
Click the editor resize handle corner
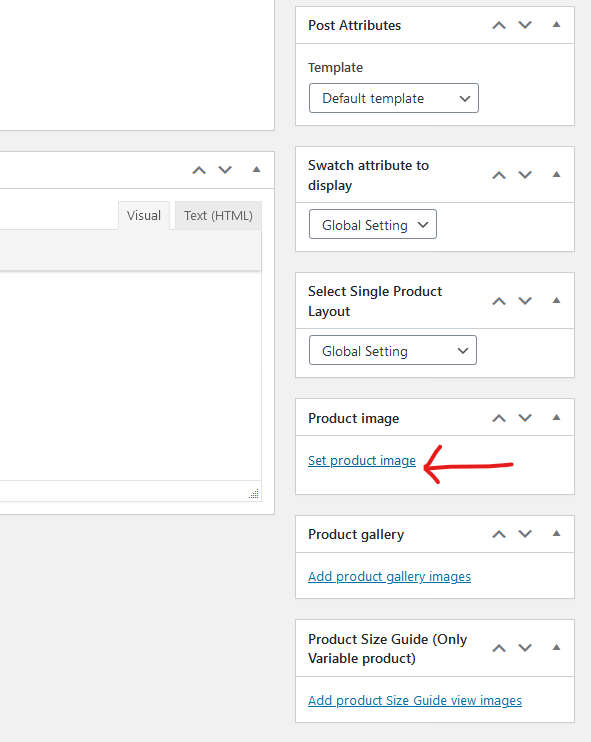click(254, 494)
